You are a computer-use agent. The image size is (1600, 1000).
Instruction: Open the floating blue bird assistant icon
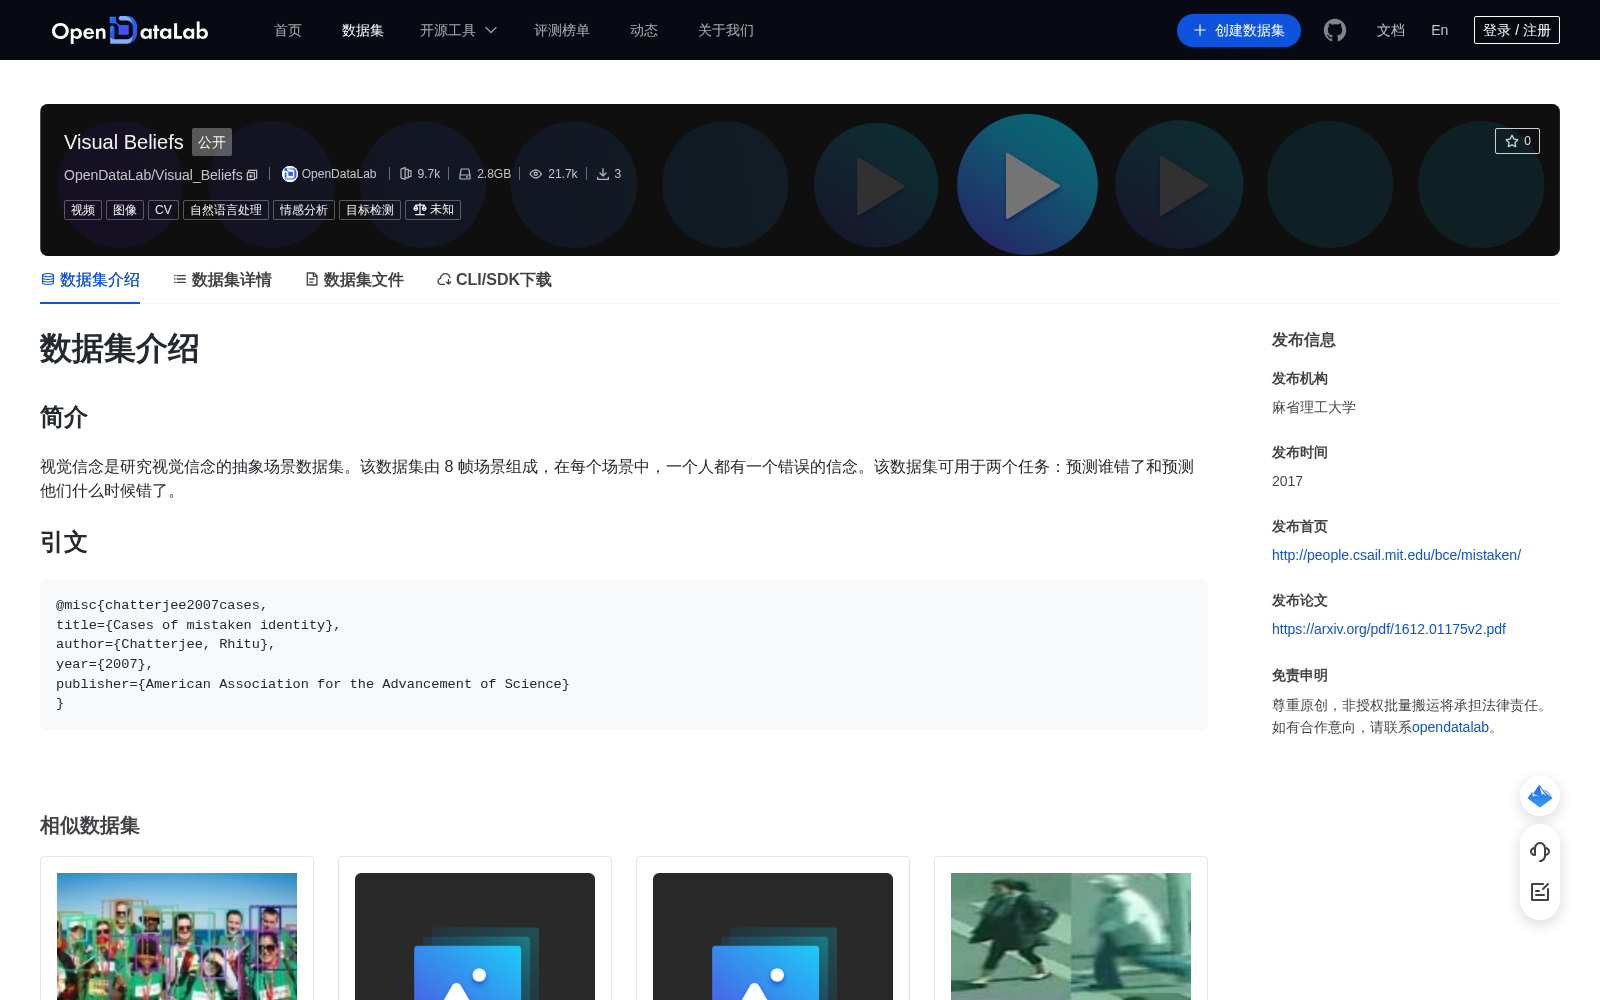(x=1540, y=796)
